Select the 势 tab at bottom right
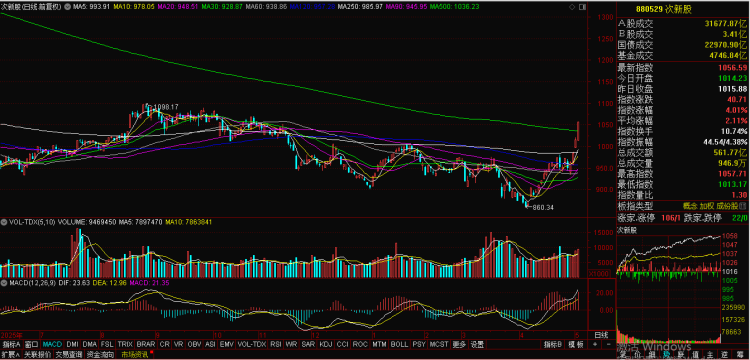The height and width of the screenshot is (360, 750). coord(665,355)
